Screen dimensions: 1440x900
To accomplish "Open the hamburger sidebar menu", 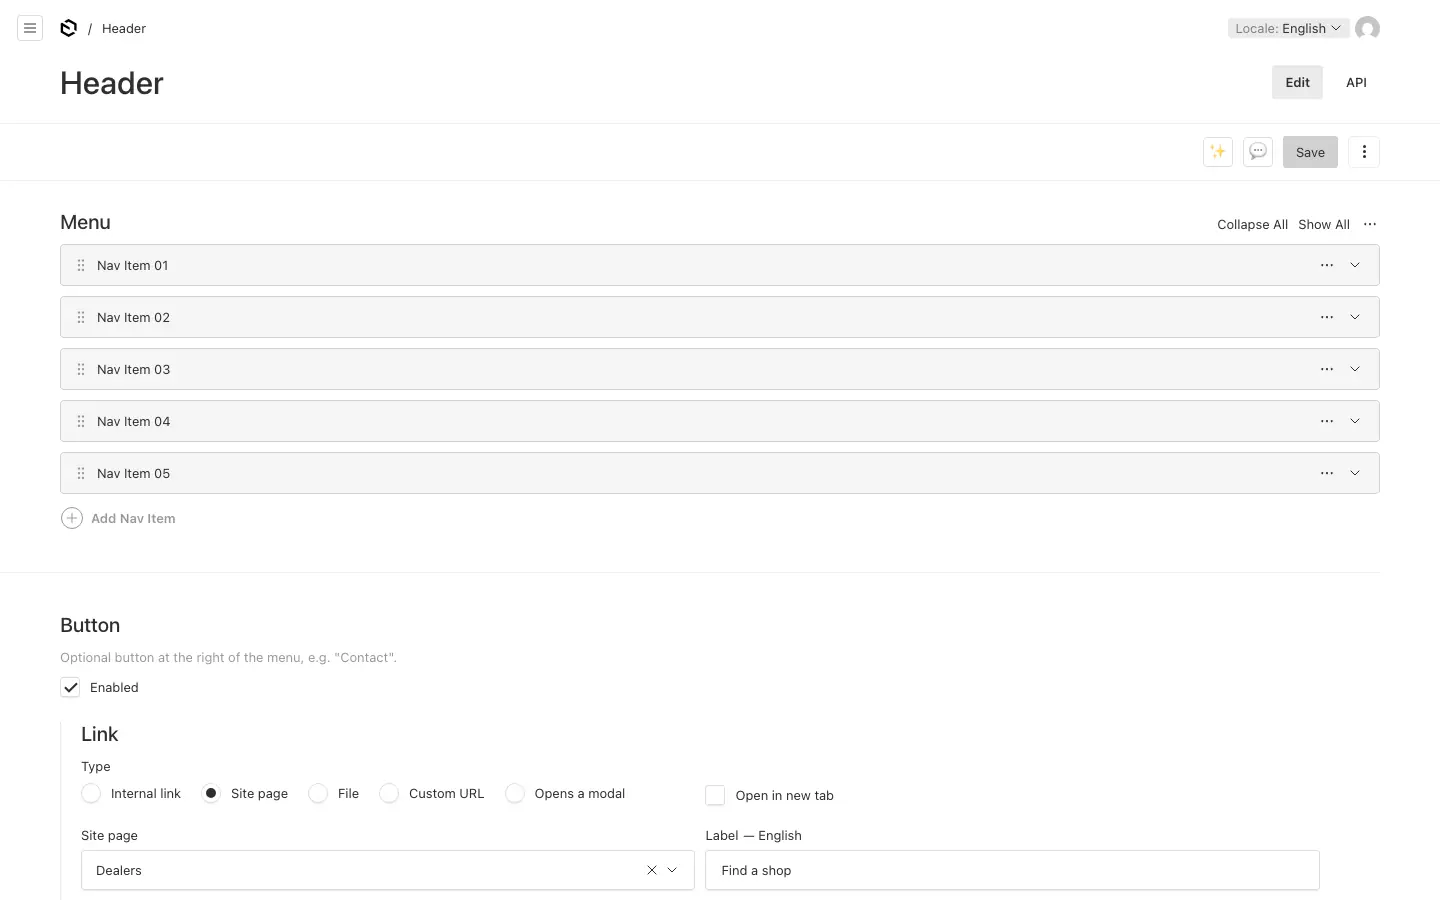I will coord(30,28).
